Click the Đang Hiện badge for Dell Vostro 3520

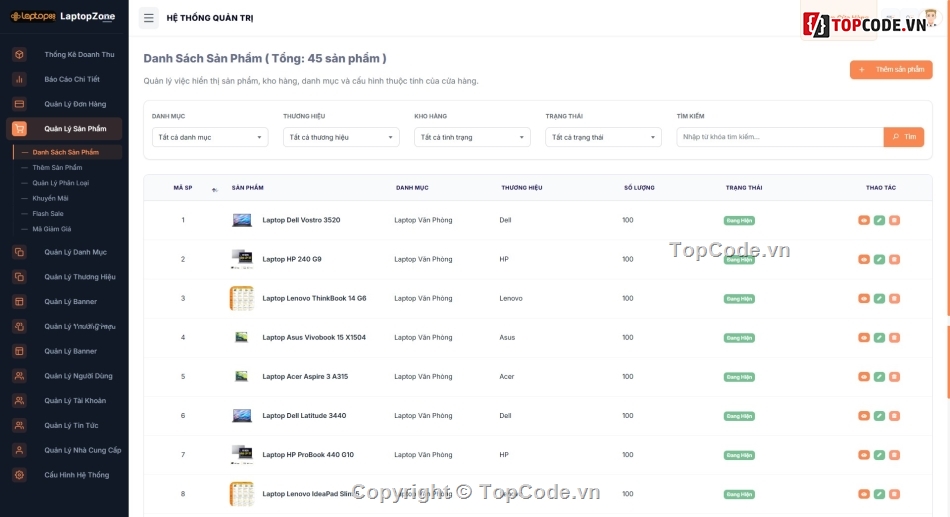[739, 221]
